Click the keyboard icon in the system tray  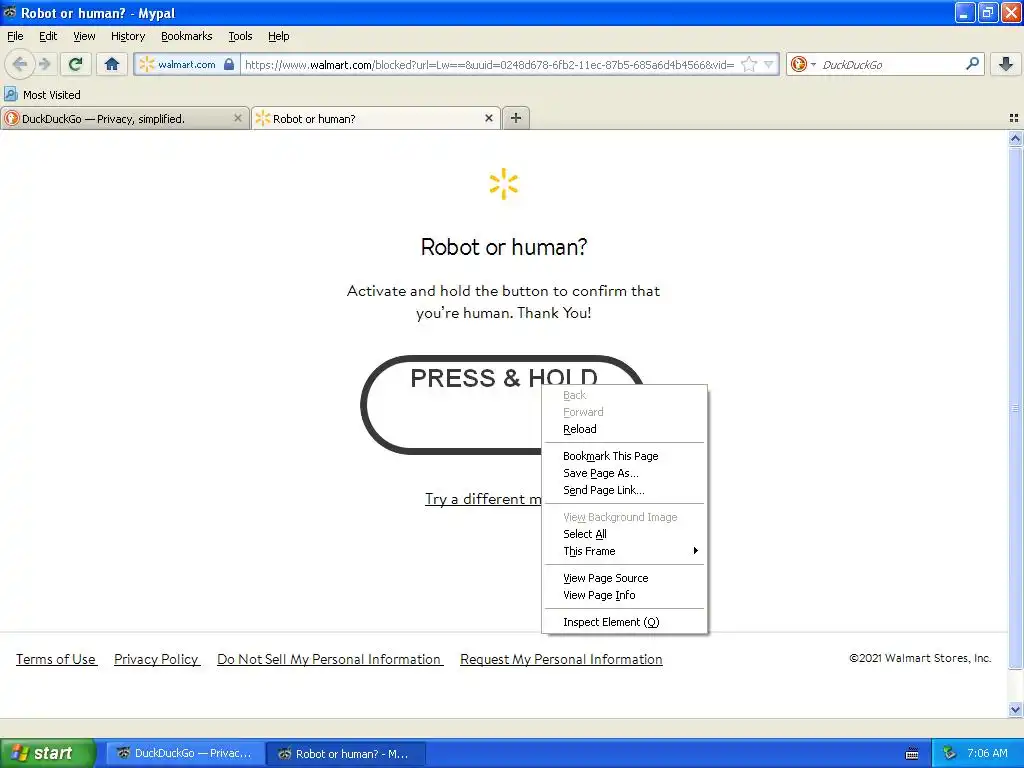[x=912, y=754]
